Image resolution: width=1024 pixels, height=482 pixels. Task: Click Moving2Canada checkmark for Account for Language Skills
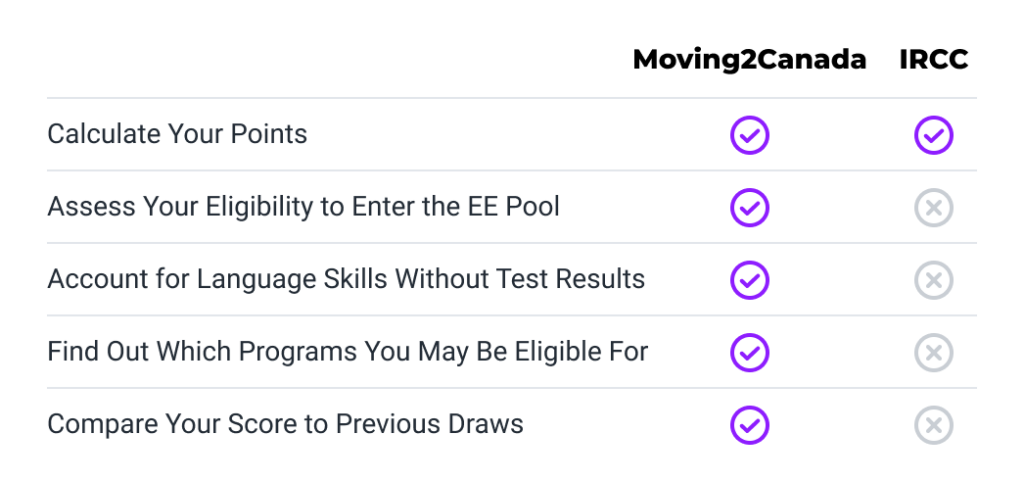click(x=749, y=280)
